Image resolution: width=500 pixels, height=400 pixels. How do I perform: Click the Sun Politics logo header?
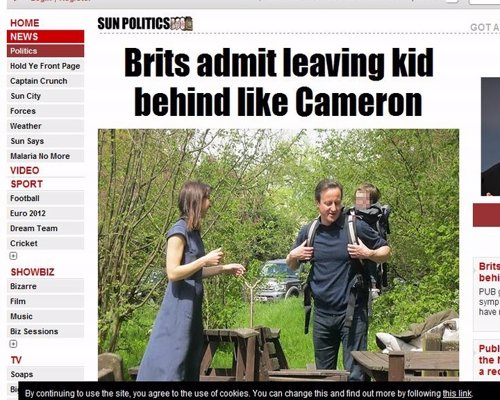point(145,24)
